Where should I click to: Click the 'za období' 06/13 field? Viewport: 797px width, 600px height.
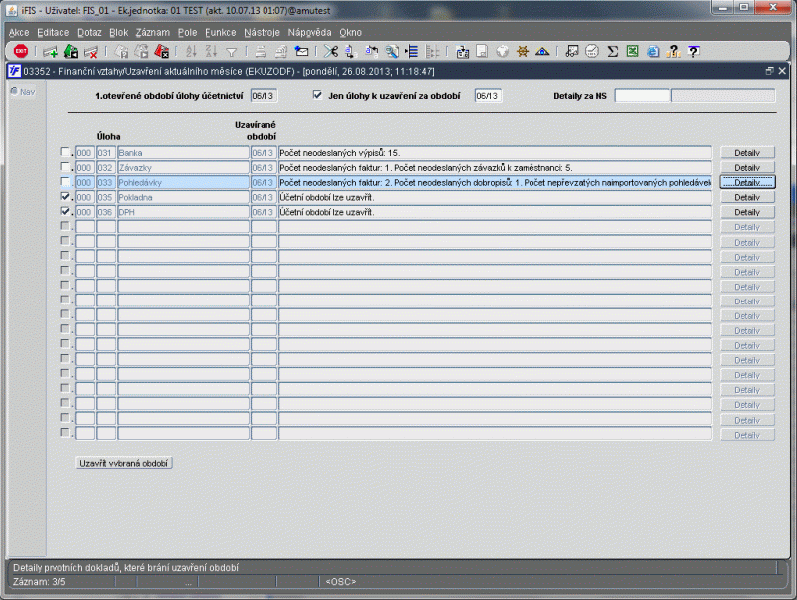(488, 96)
